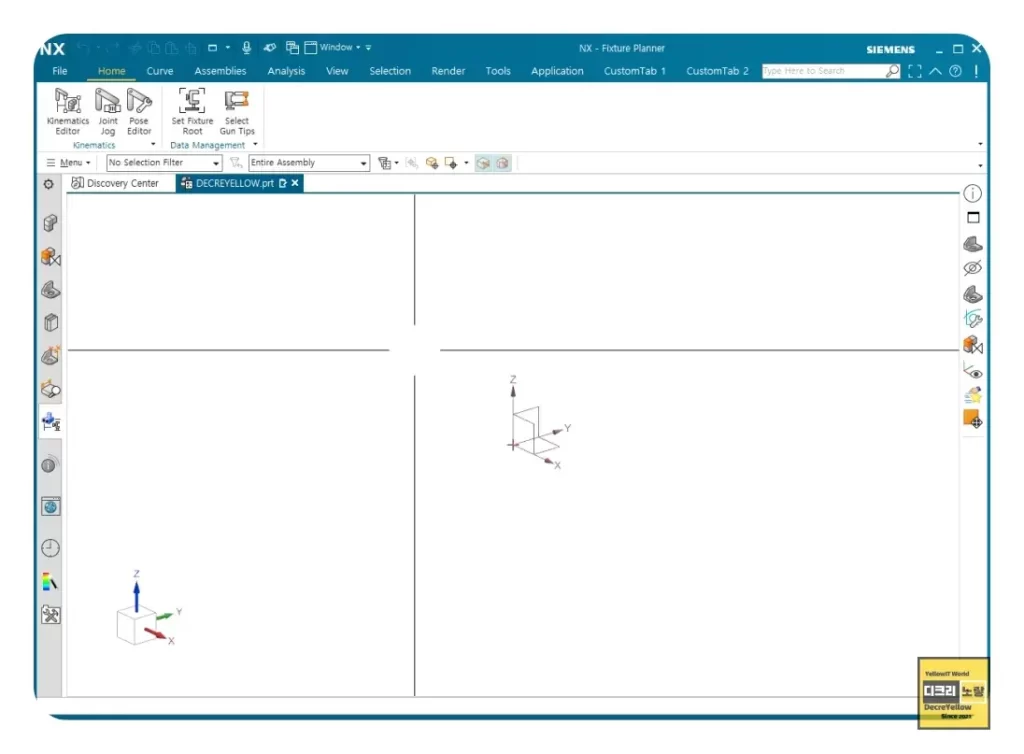Screen dimensions: 1024x754
Task: Open the Tools ribbon tab
Action: tap(498, 71)
